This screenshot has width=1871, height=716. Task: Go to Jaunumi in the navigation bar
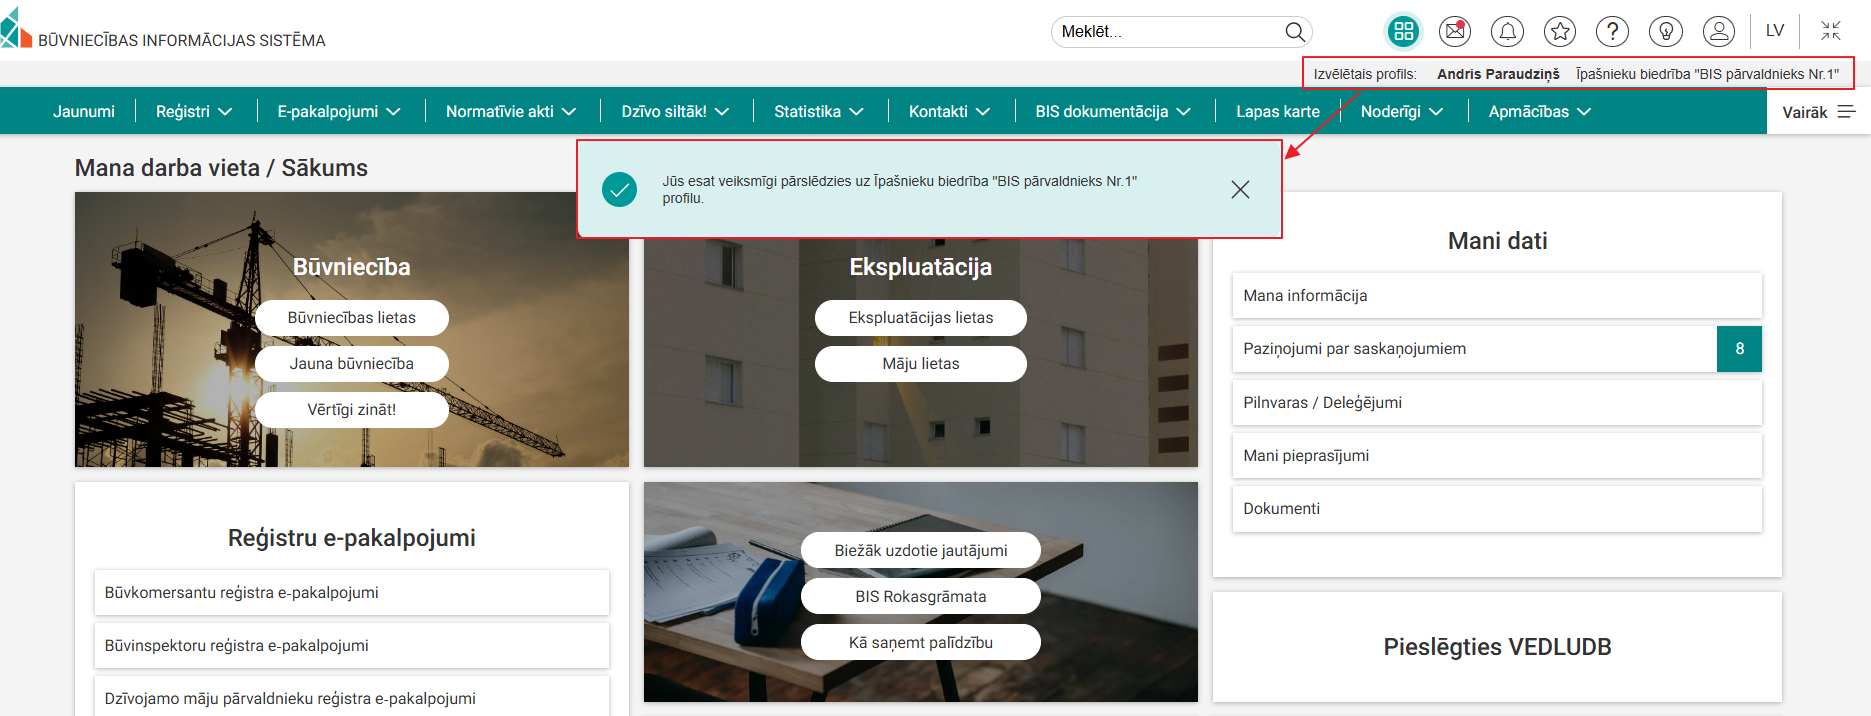point(84,112)
